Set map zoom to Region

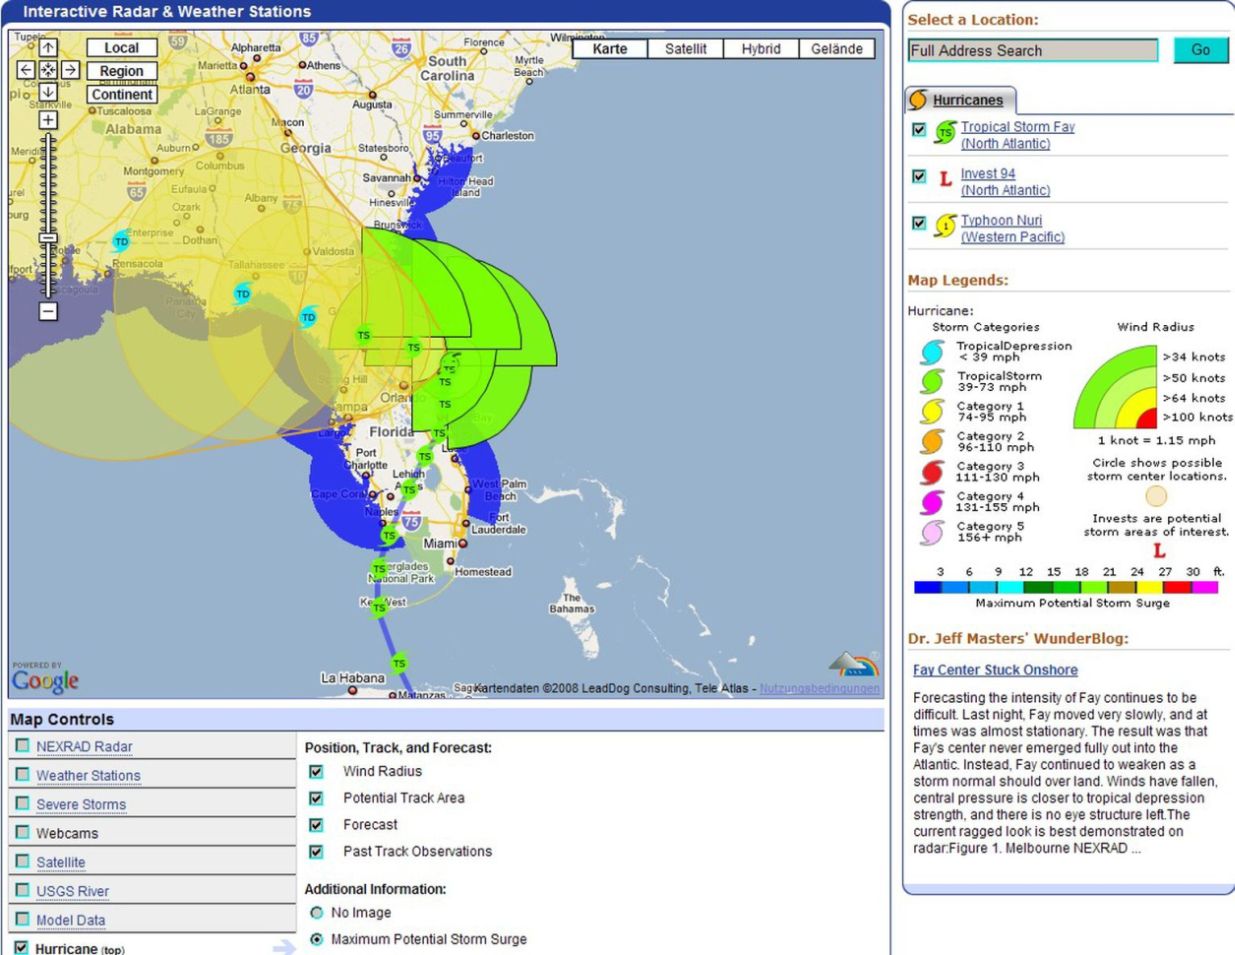pyautogui.click(x=121, y=71)
